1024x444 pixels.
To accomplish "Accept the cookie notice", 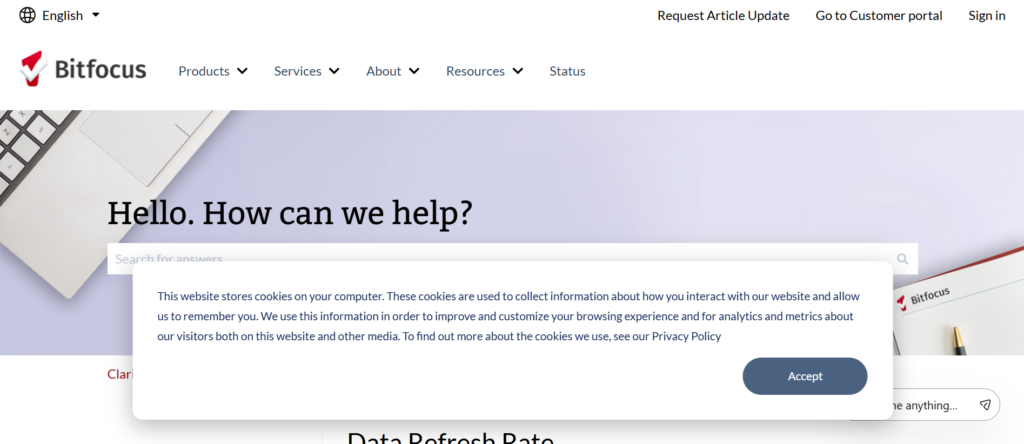I will point(804,376).
